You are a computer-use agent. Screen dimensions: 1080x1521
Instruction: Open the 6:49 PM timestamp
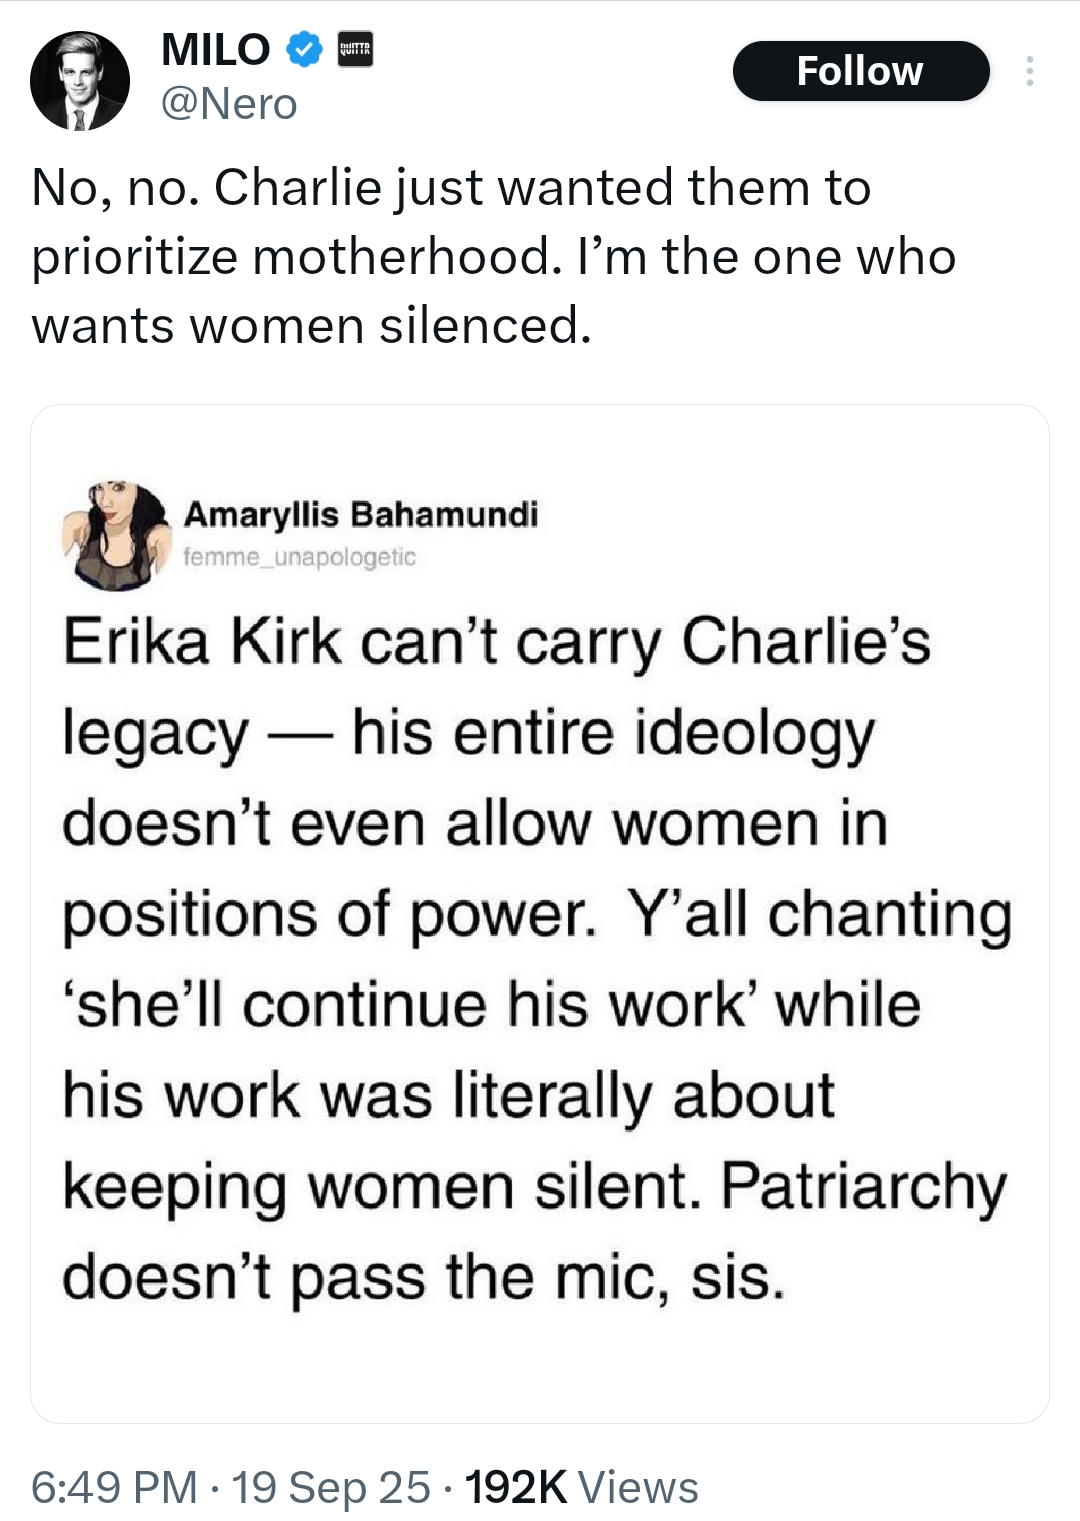(x=114, y=1487)
